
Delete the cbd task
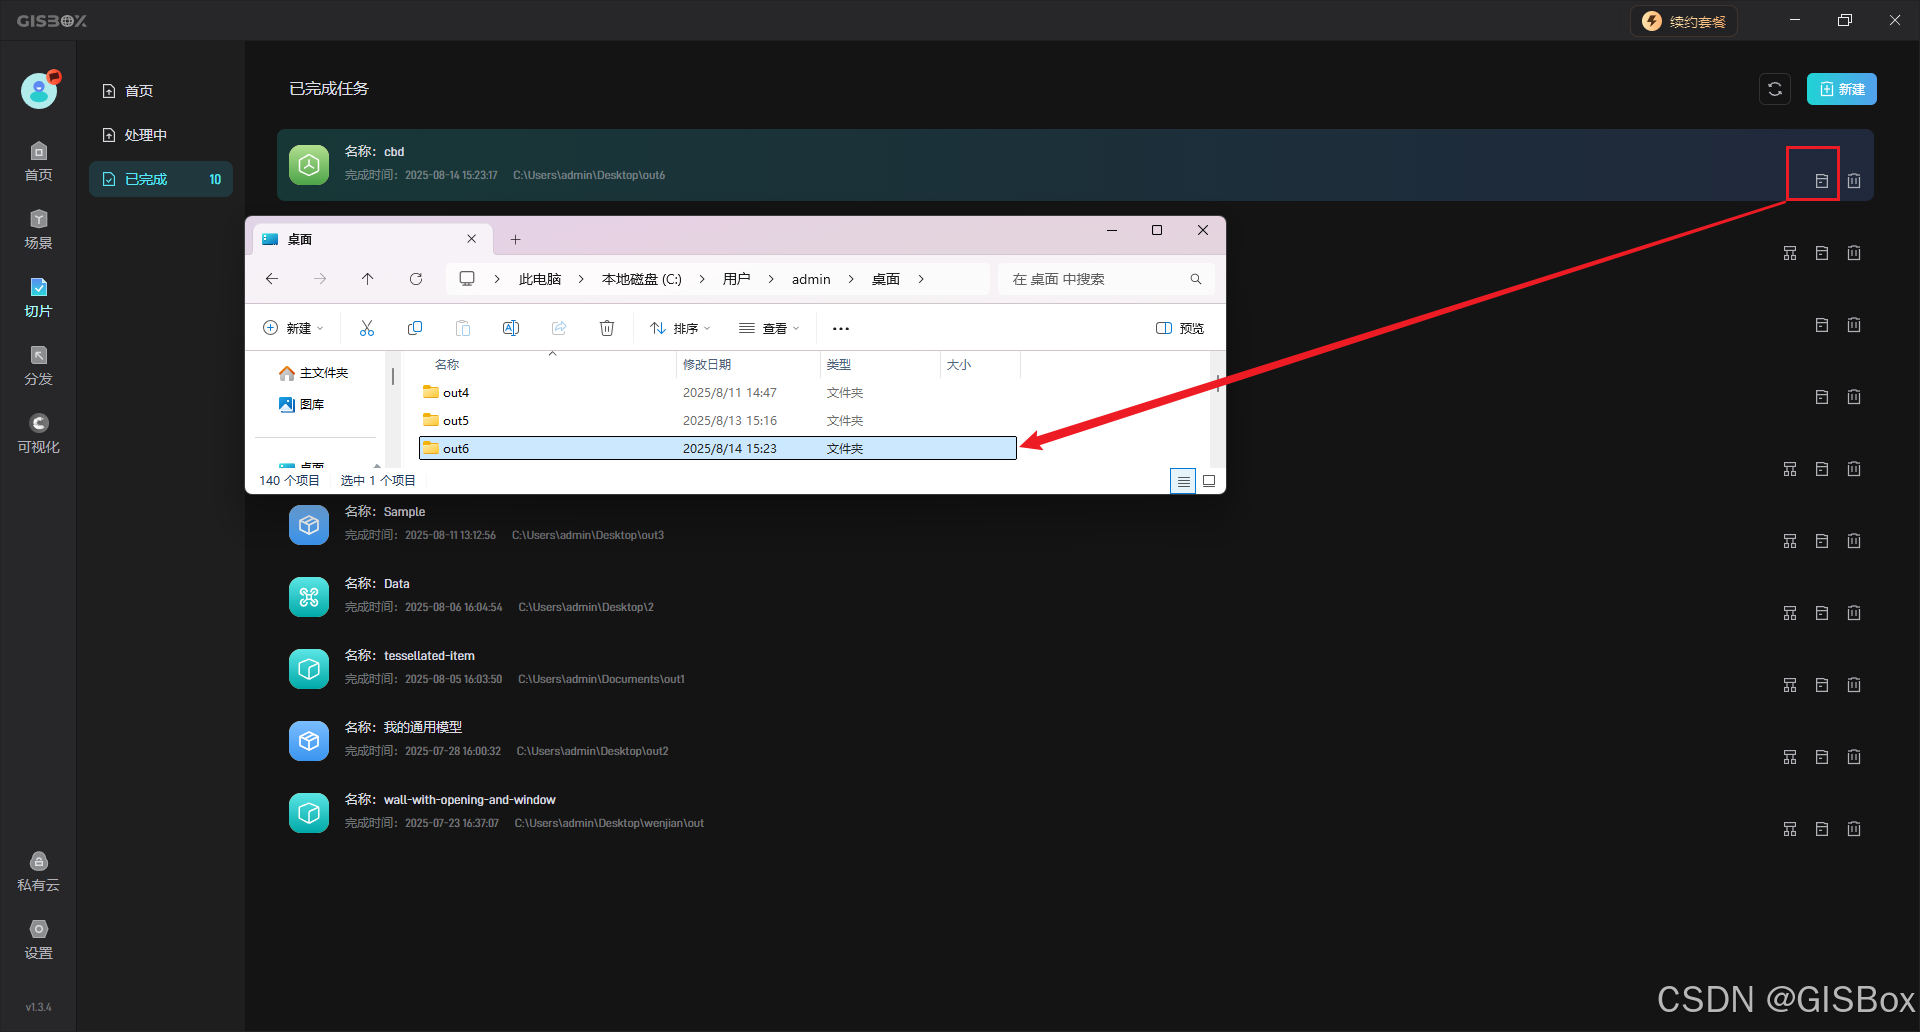coord(1854,181)
